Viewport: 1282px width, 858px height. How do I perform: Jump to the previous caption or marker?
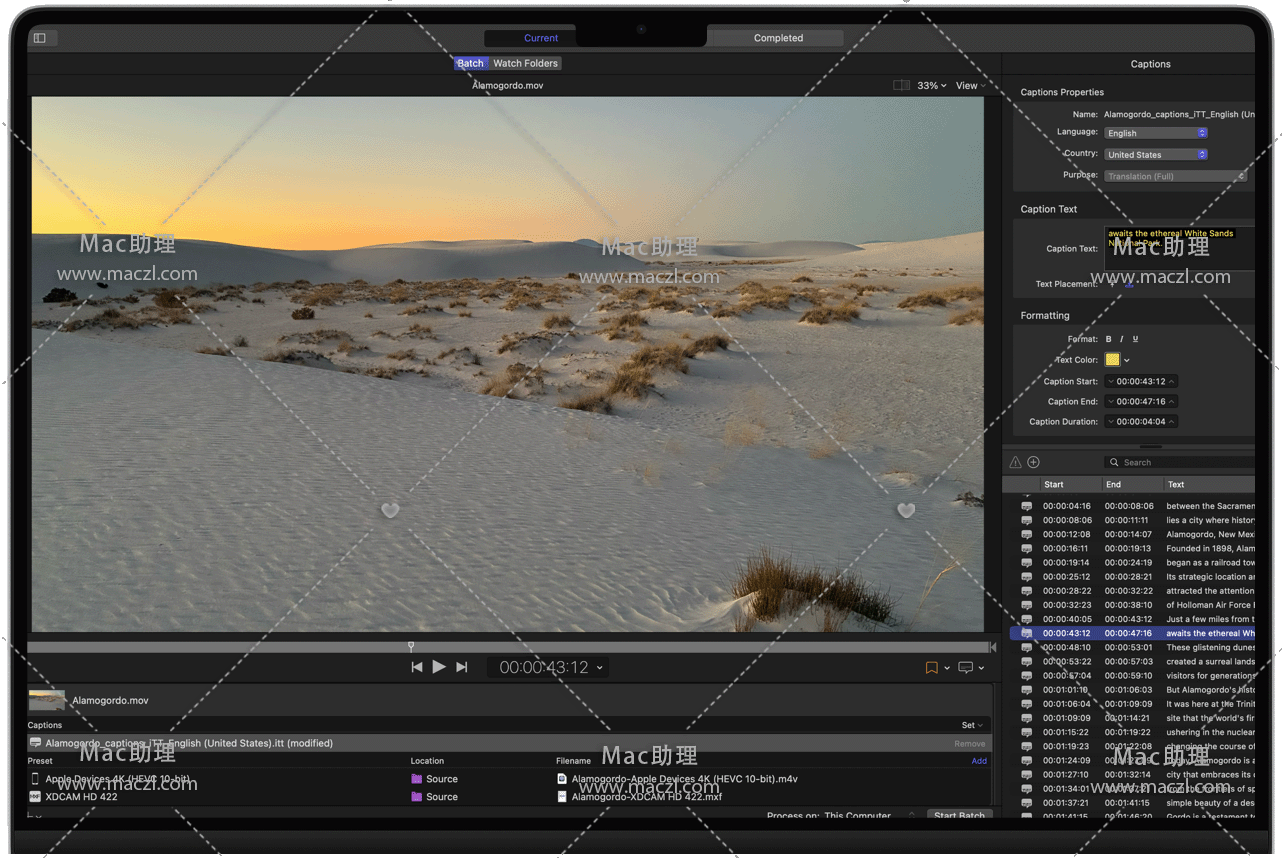pyautogui.click(x=417, y=667)
